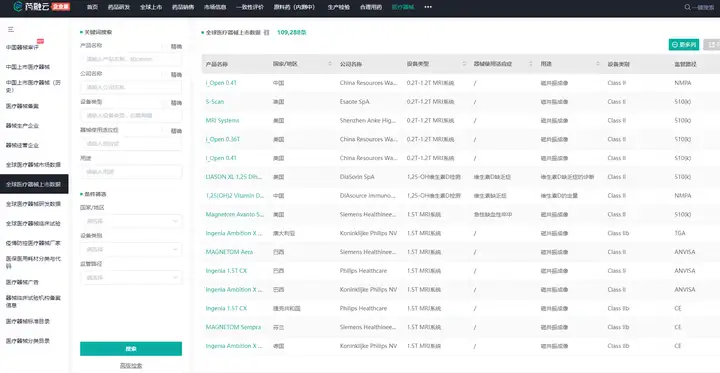Screen dimensions: 720x373
Task: Open 全球上市 top menu
Action: pos(151,7)
